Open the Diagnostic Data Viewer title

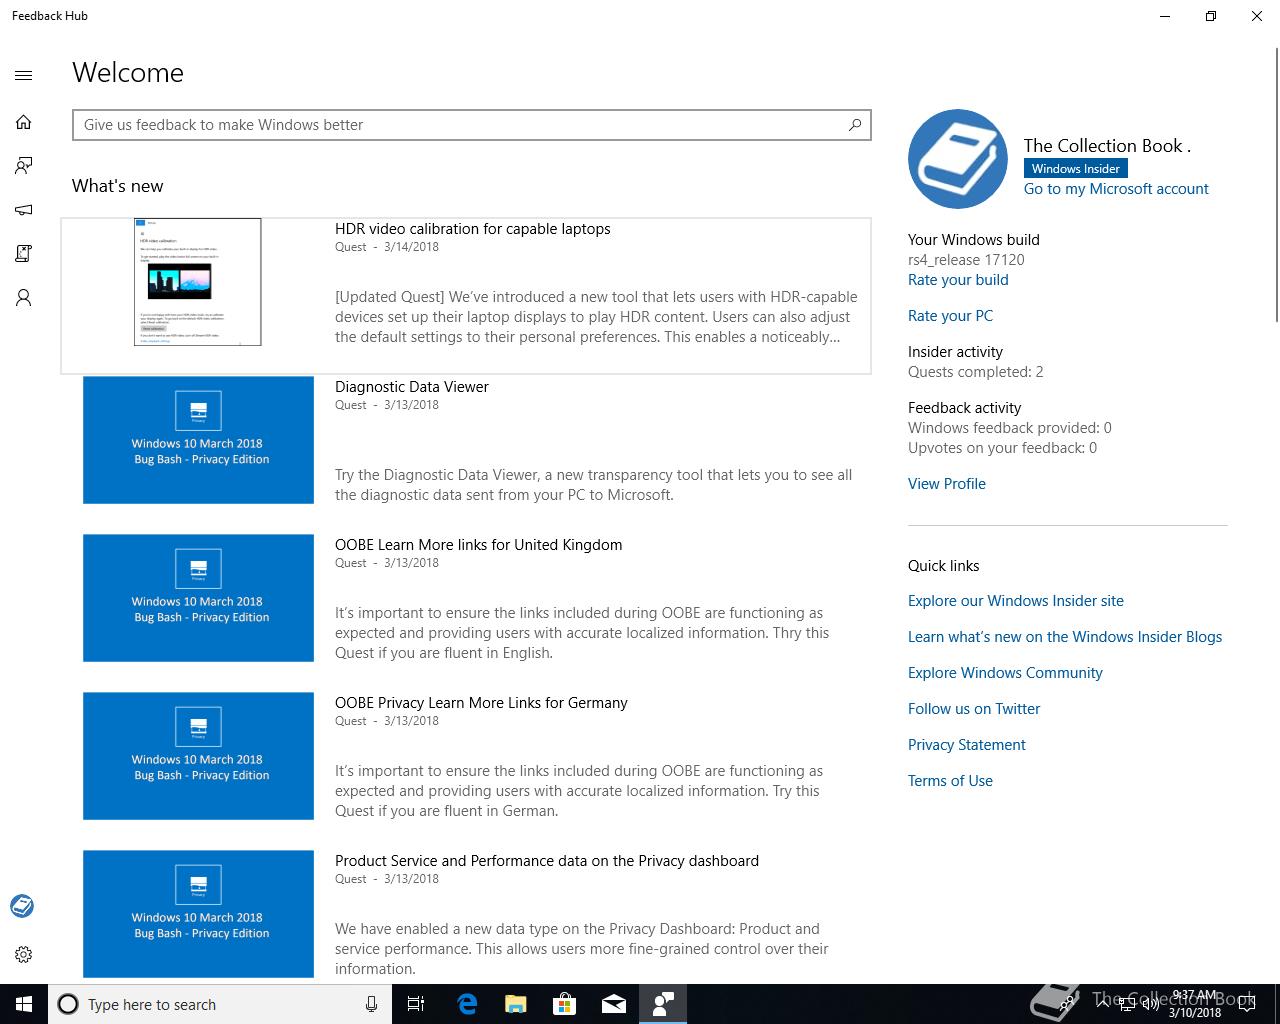pyautogui.click(x=412, y=387)
